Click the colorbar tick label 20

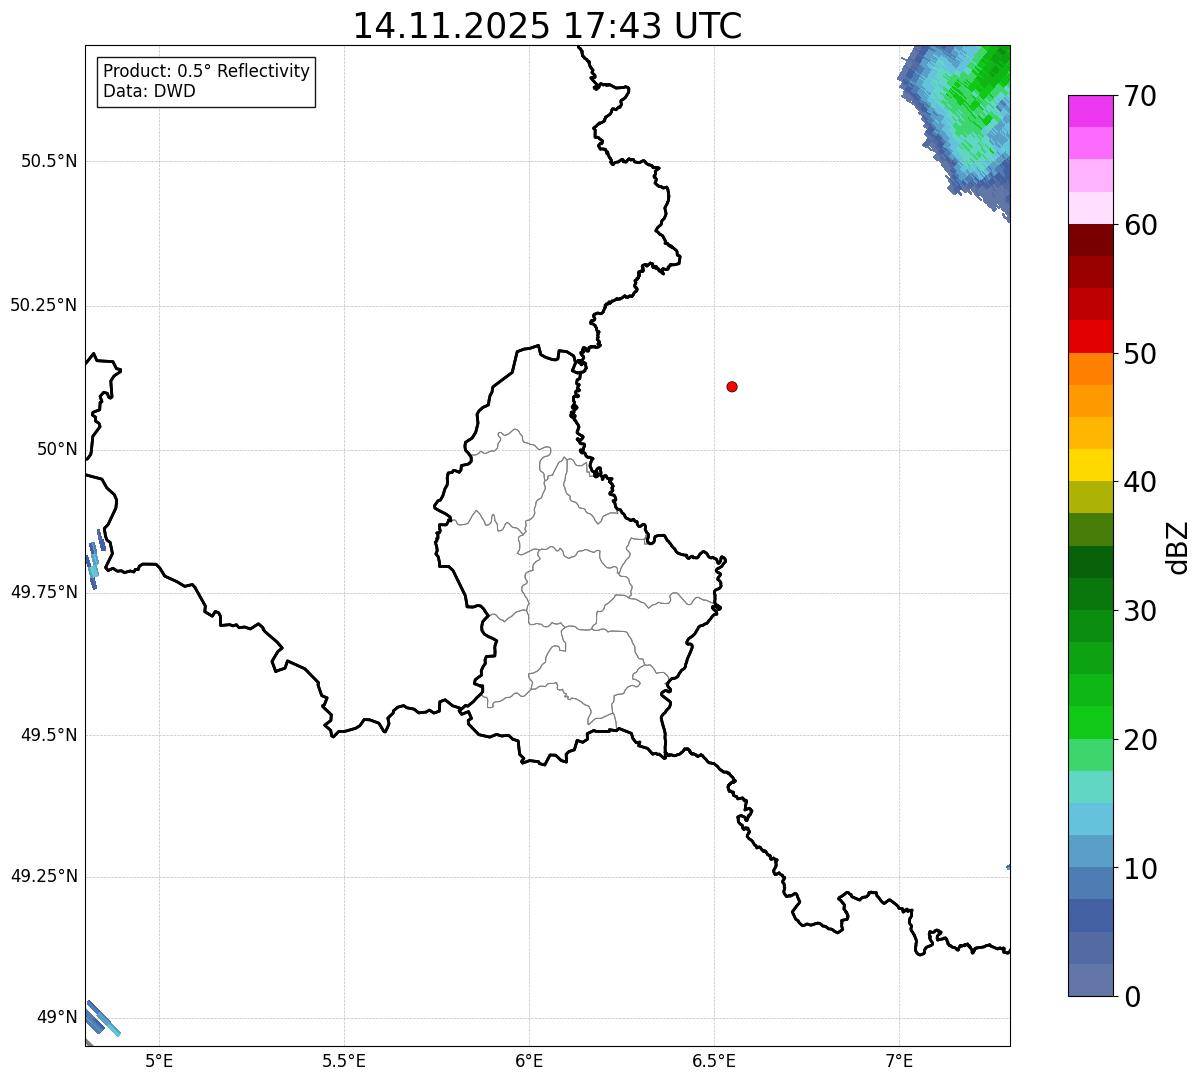(x=1140, y=740)
